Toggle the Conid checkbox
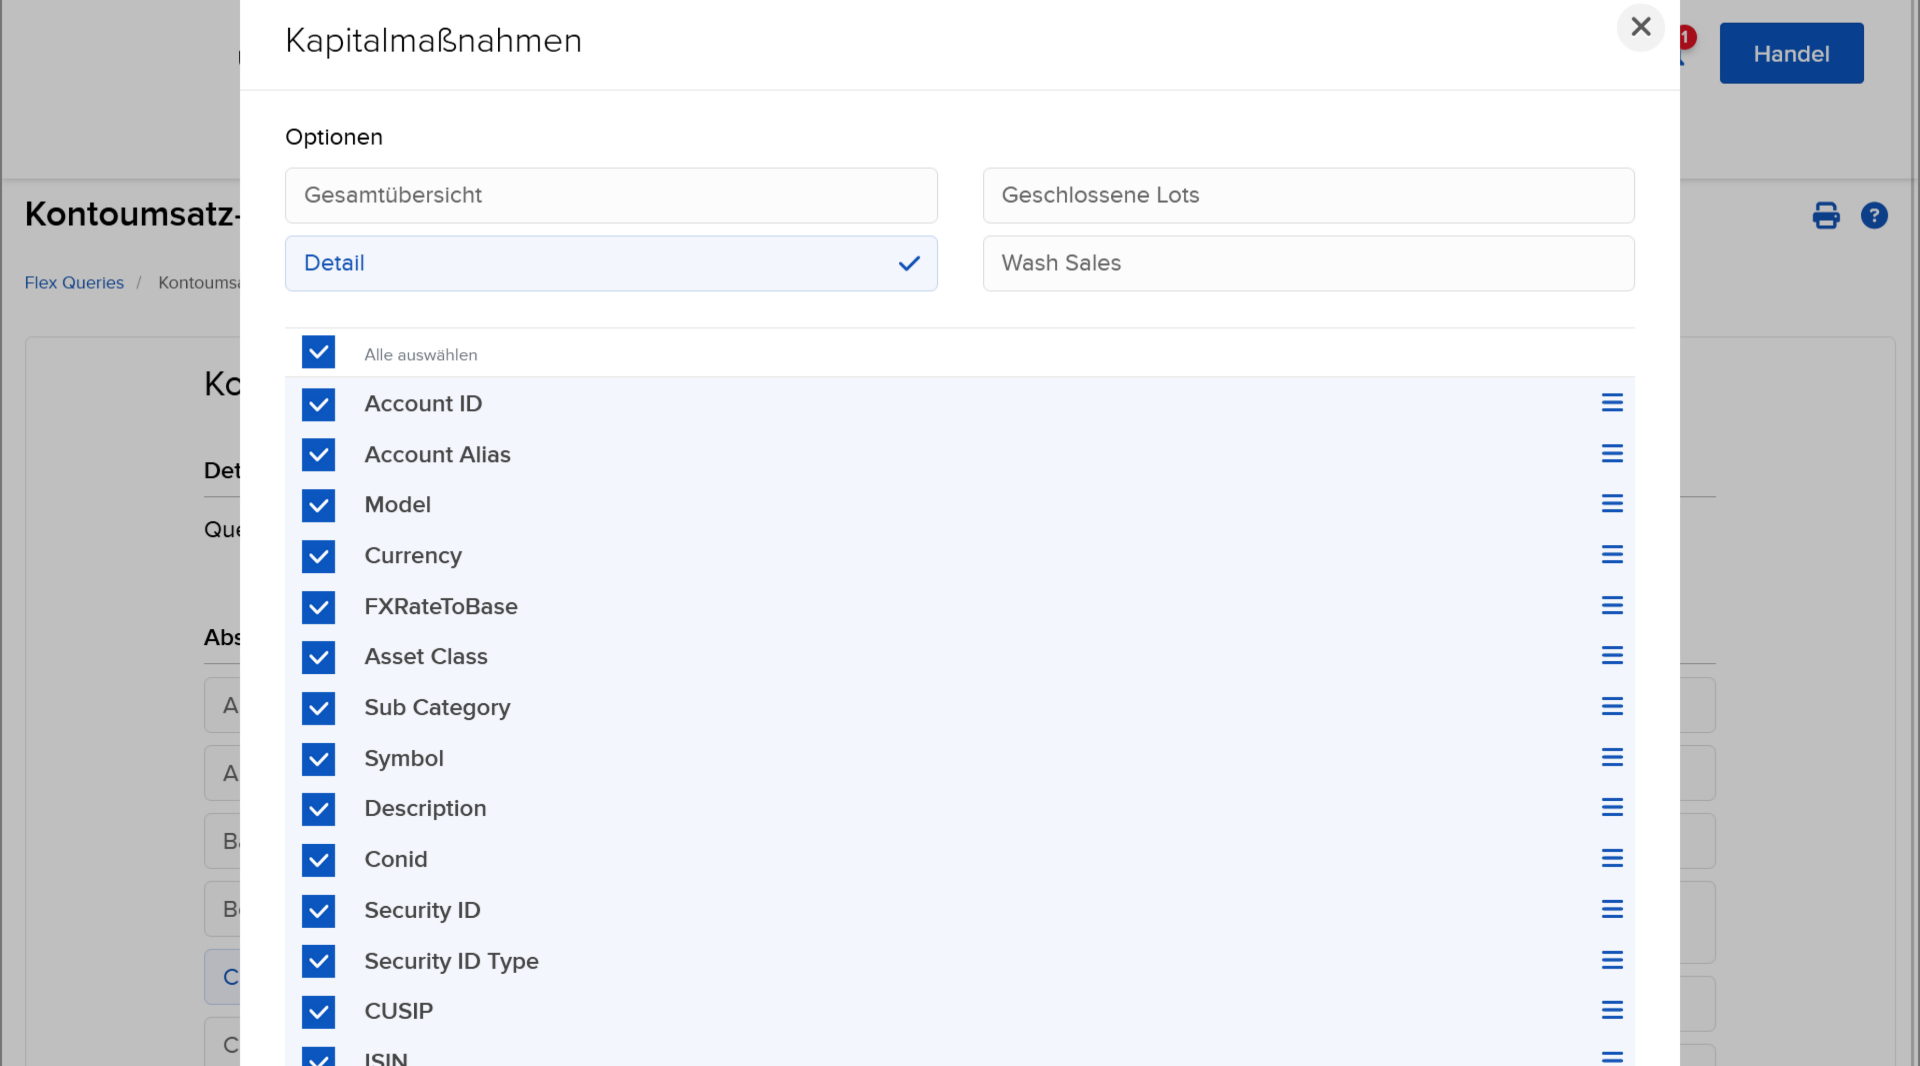 318,860
